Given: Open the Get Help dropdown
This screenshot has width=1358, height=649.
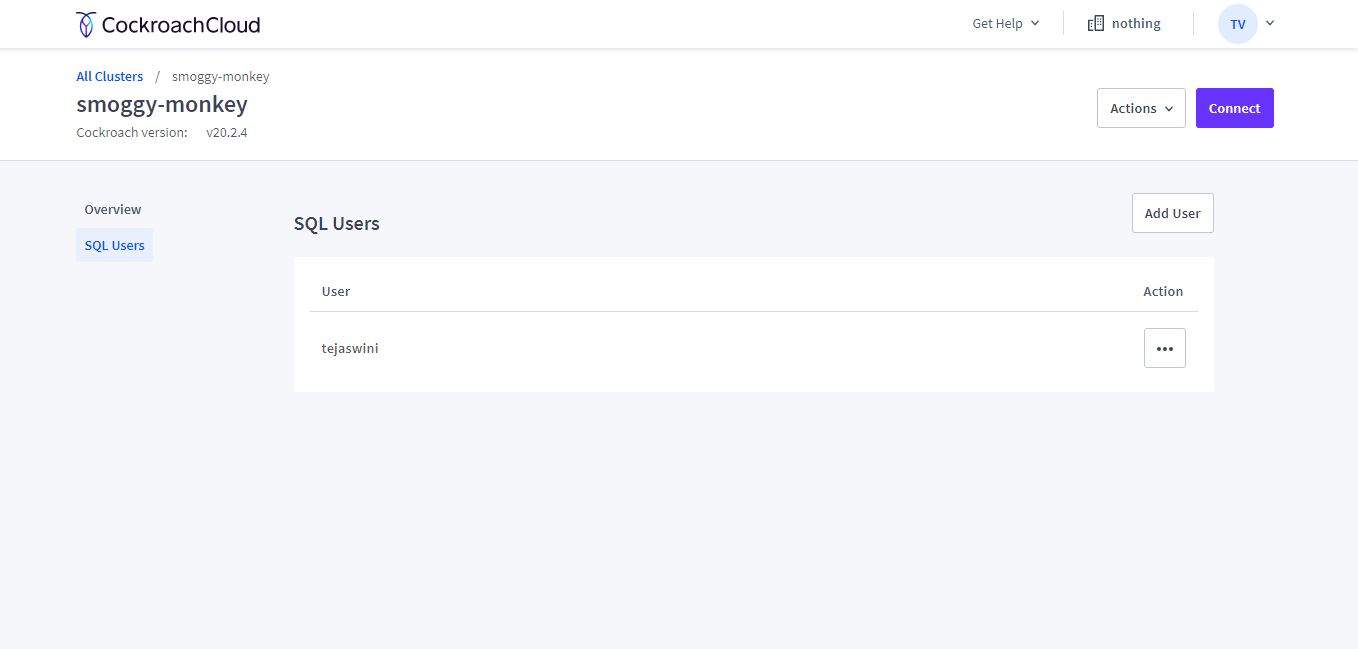Looking at the screenshot, I should 1006,23.
